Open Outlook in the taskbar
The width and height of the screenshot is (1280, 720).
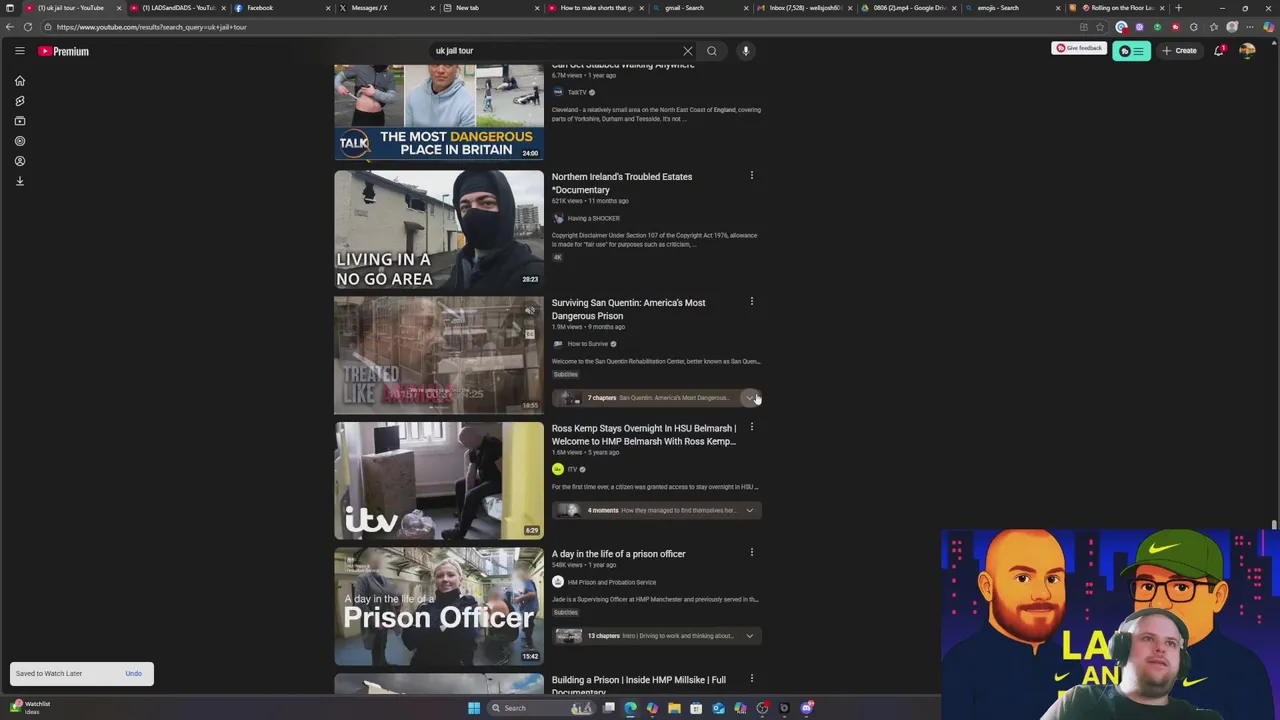(x=718, y=708)
